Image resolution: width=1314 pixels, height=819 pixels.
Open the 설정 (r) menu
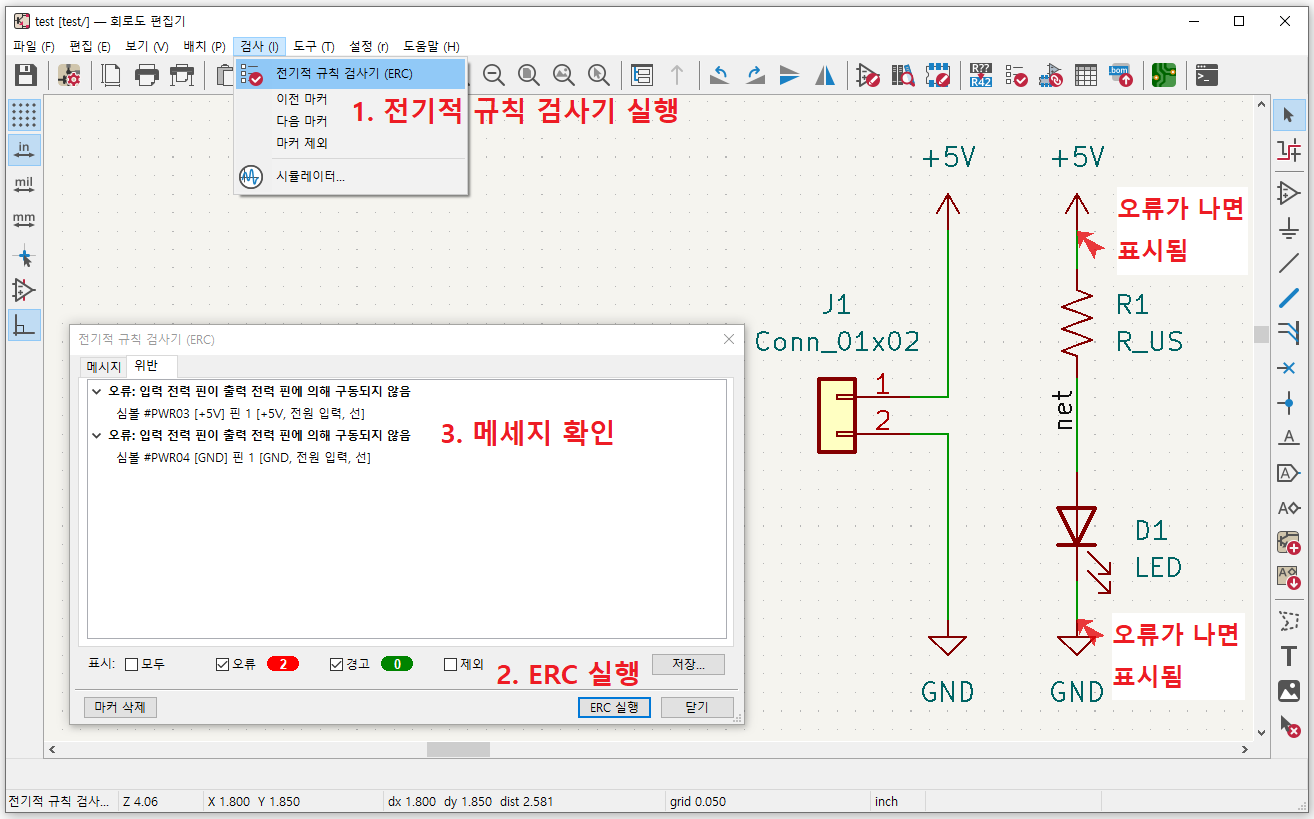click(369, 46)
